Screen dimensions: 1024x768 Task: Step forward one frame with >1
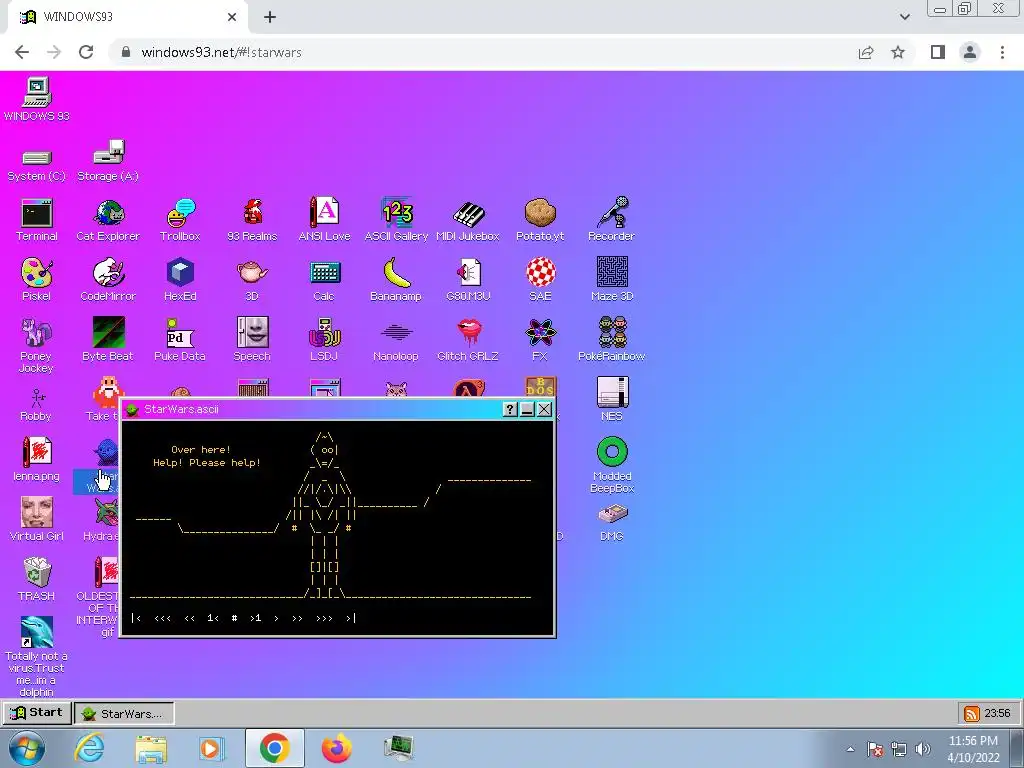coord(255,618)
